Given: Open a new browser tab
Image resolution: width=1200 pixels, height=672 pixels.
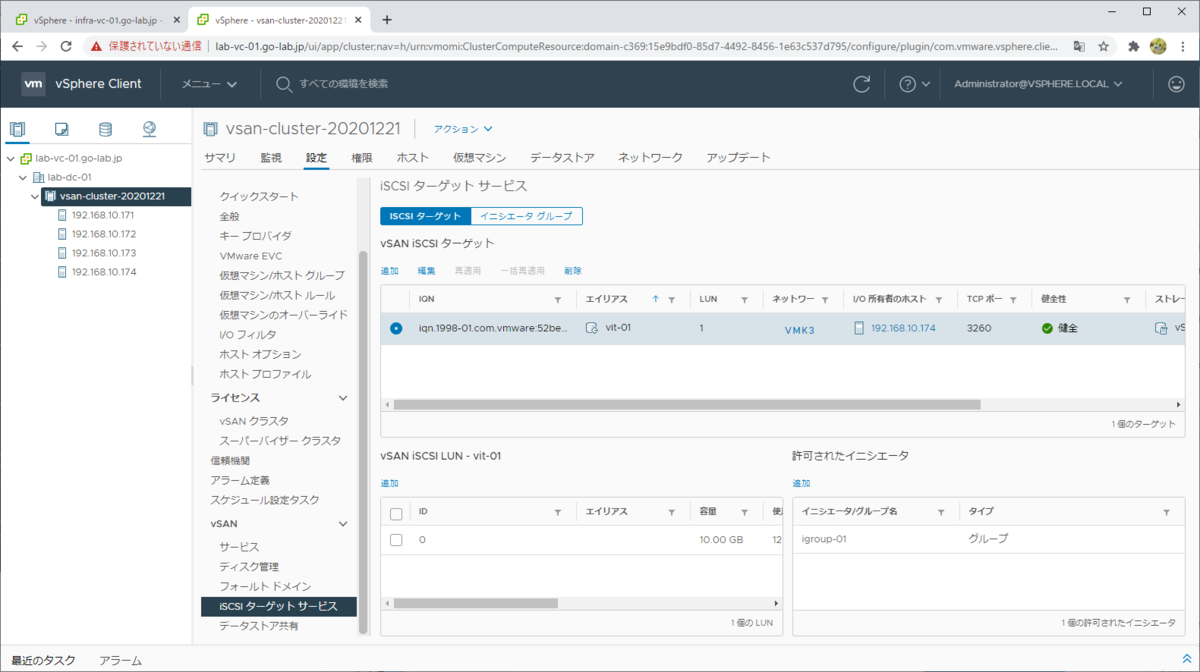Looking at the screenshot, I should pos(387,19).
